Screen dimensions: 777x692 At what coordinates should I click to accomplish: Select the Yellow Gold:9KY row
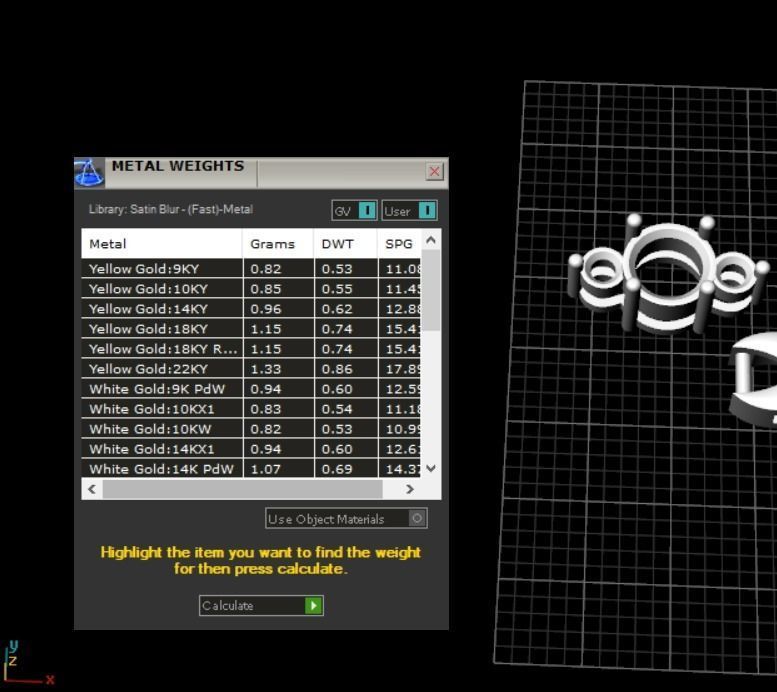point(251,269)
